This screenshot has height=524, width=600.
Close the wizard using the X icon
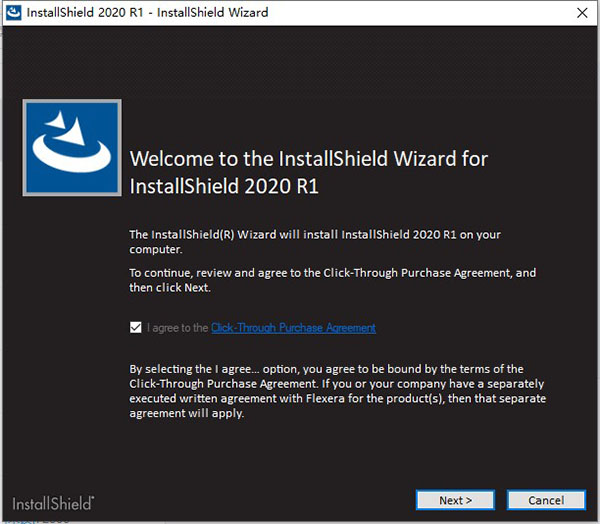pyautogui.click(x=581, y=13)
